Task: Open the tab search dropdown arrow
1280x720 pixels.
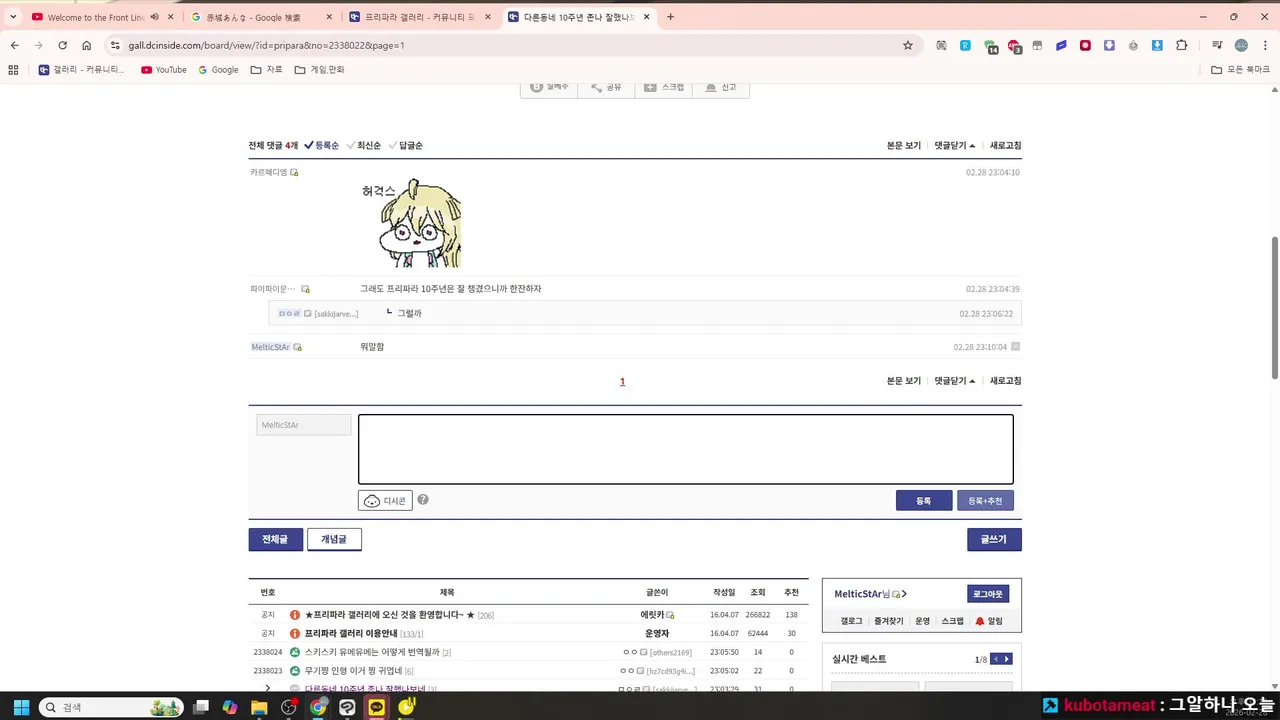Action: coord(13,17)
